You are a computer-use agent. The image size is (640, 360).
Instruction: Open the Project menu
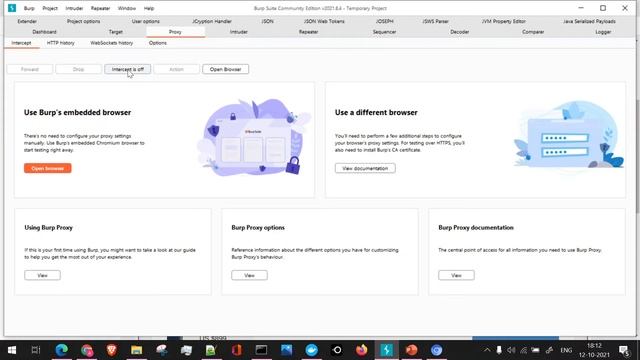50,8
